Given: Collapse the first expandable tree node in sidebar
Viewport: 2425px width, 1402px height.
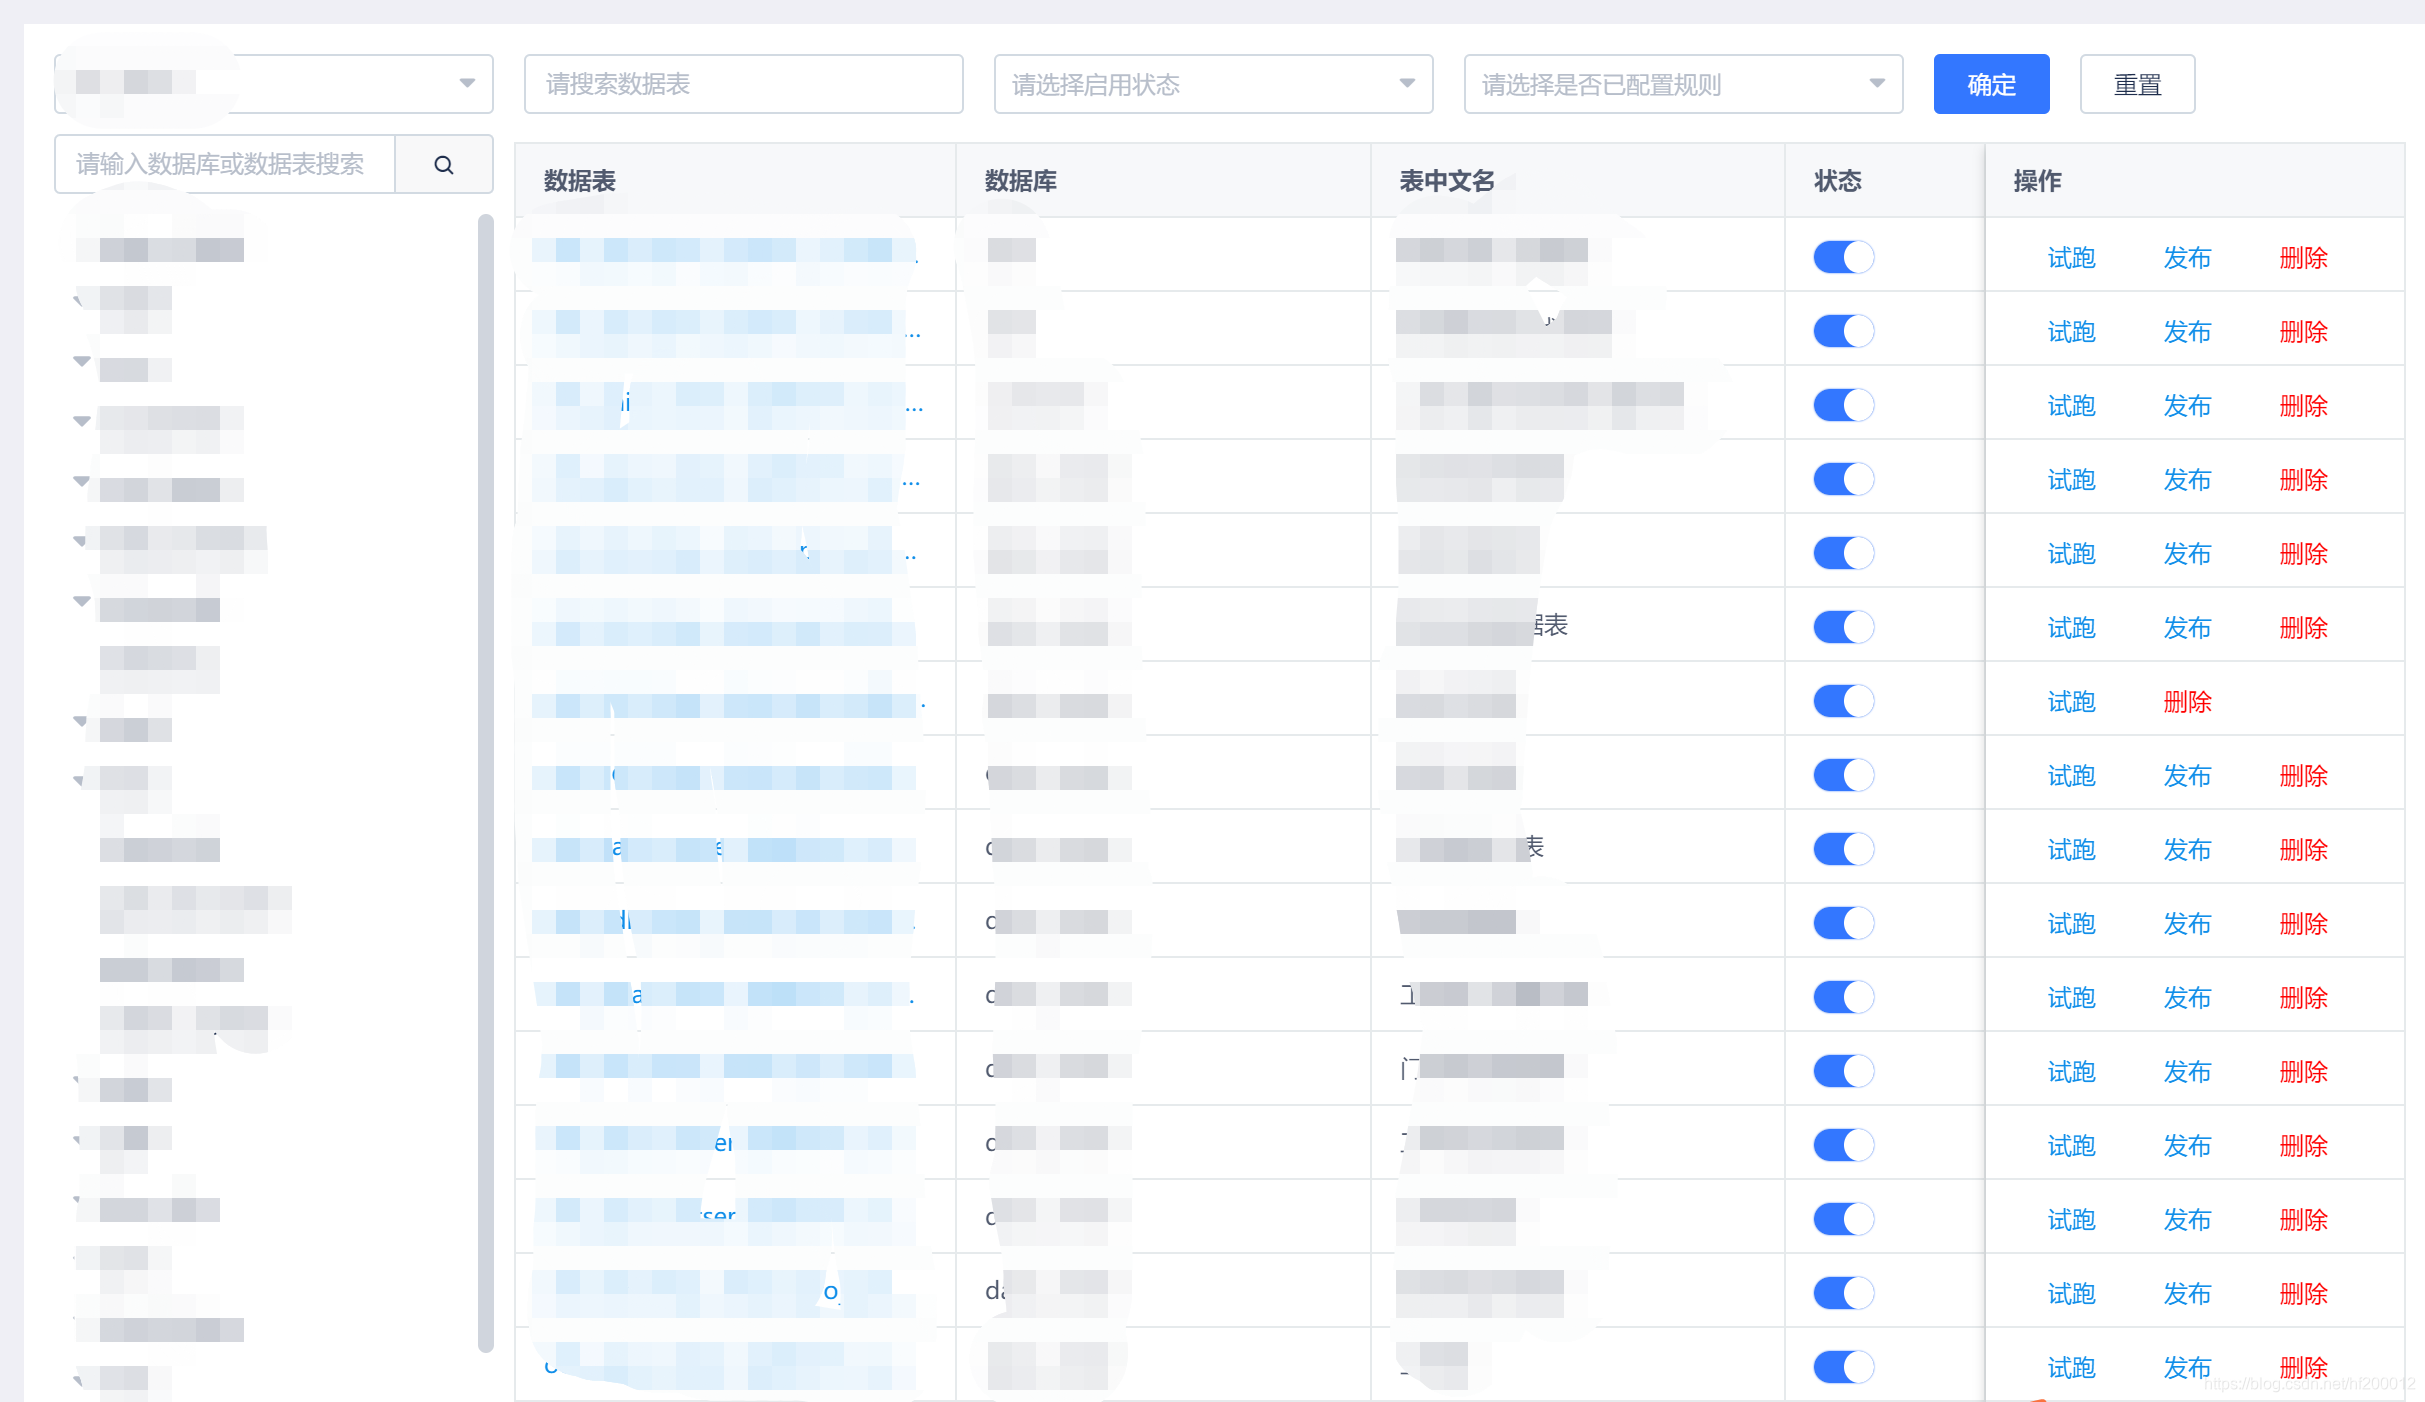Looking at the screenshot, I should coord(81,300).
